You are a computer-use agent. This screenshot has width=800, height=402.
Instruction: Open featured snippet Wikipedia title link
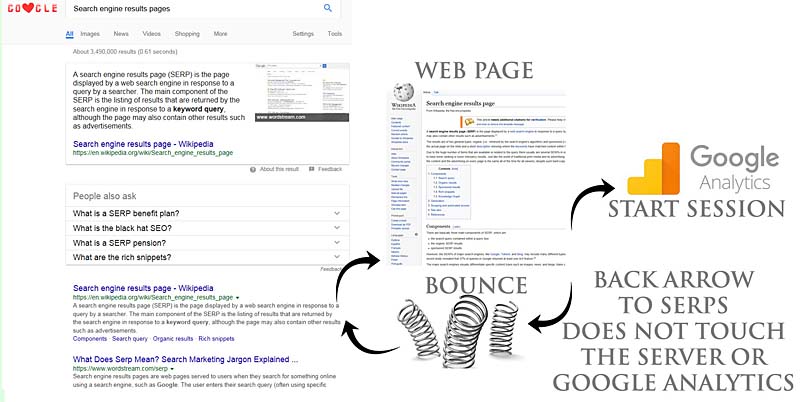click(x=143, y=144)
